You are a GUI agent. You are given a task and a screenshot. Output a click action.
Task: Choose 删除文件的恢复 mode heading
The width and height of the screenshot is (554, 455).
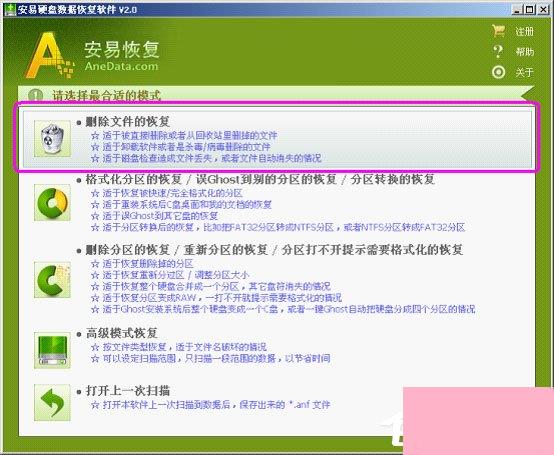point(128,122)
